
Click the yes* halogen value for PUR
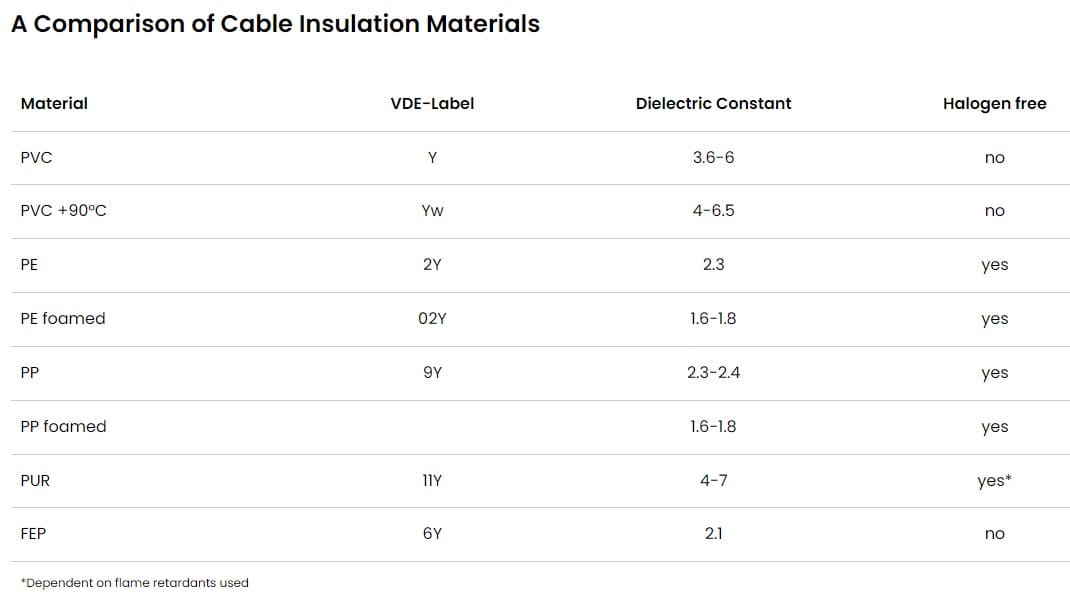[x=994, y=480]
